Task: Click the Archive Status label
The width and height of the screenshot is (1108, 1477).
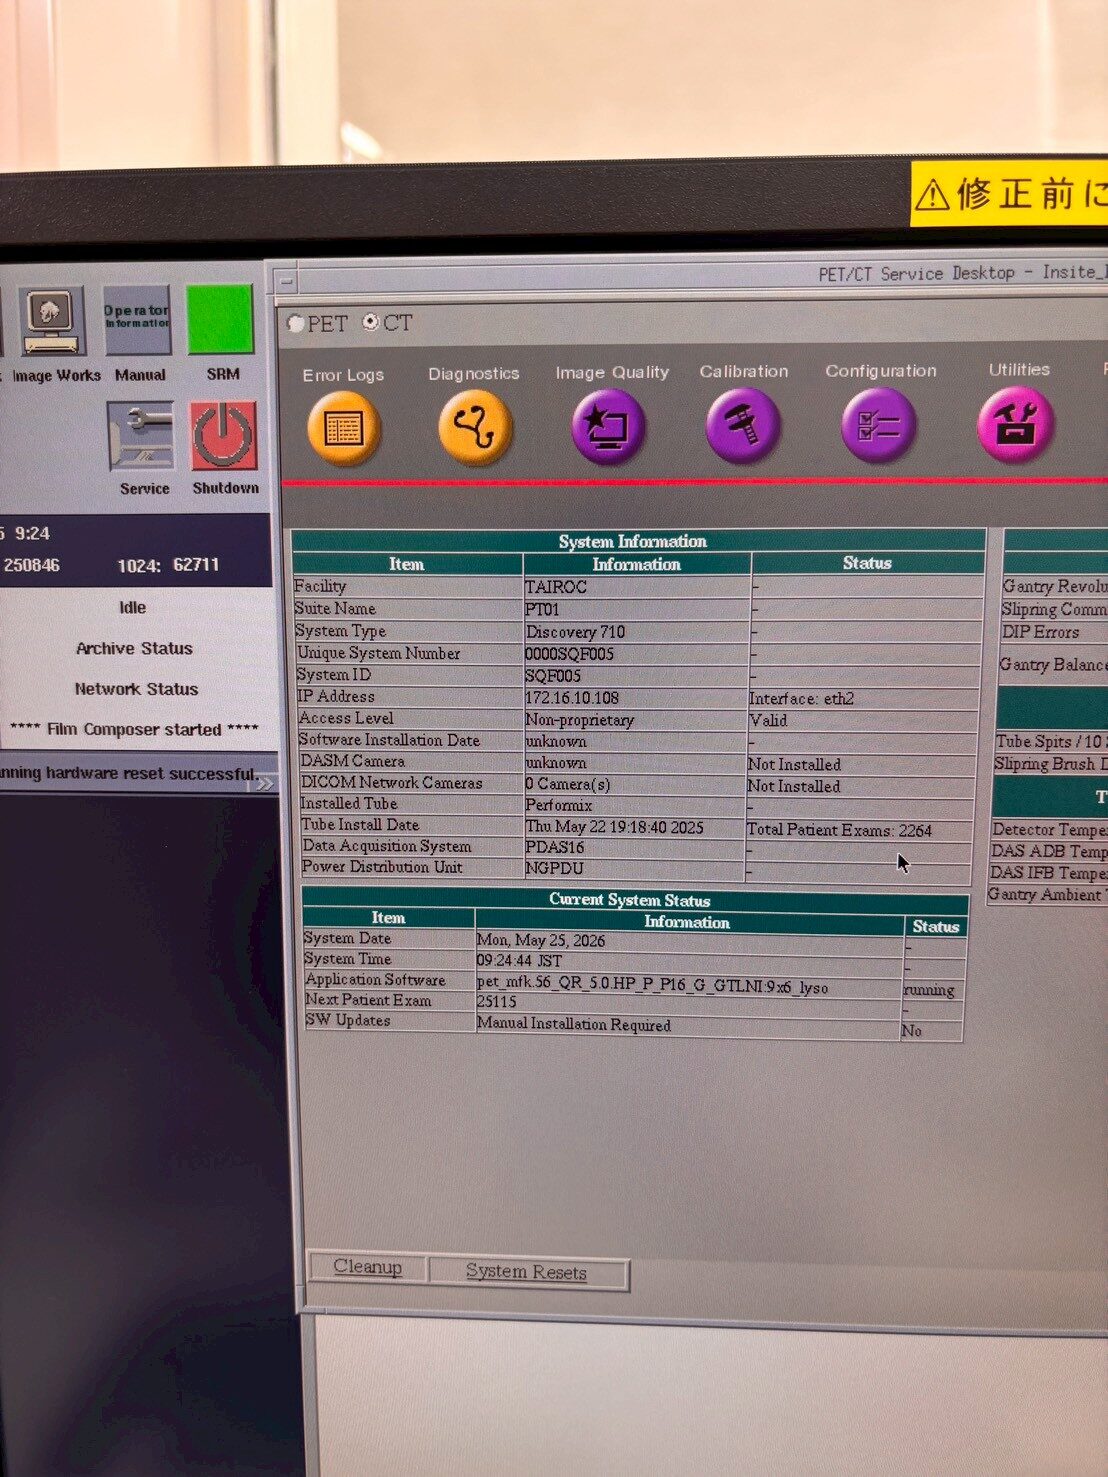Action: click(134, 648)
